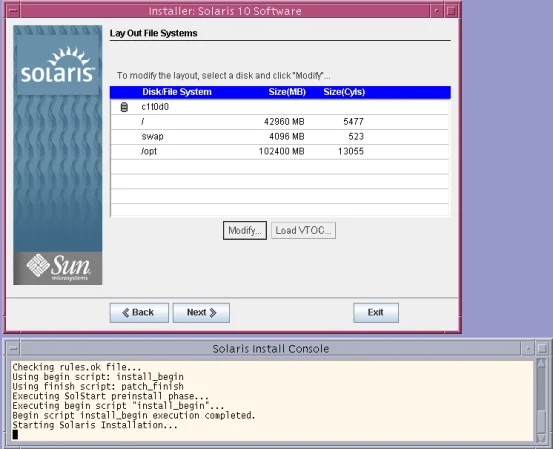
Task: Click the 4096 MB swap size value
Action: 286,136
